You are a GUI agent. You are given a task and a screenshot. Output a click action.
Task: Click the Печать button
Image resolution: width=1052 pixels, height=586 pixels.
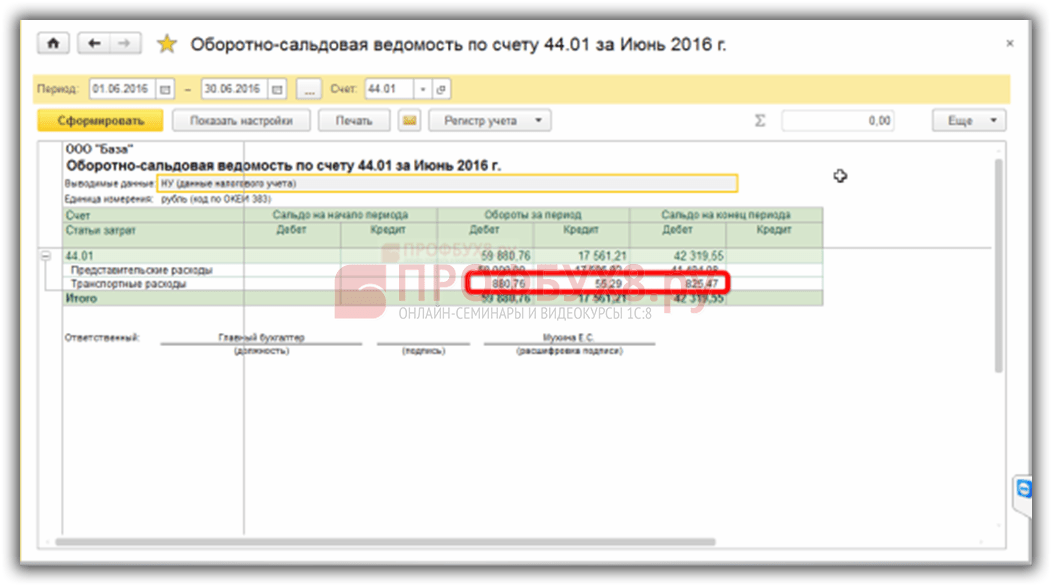pos(354,121)
